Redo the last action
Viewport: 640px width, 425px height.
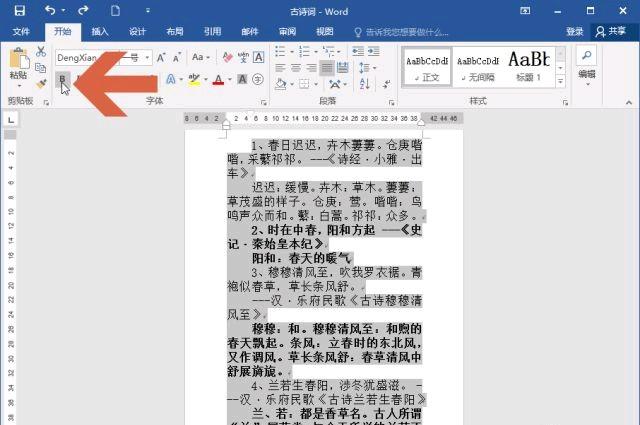(83, 10)
